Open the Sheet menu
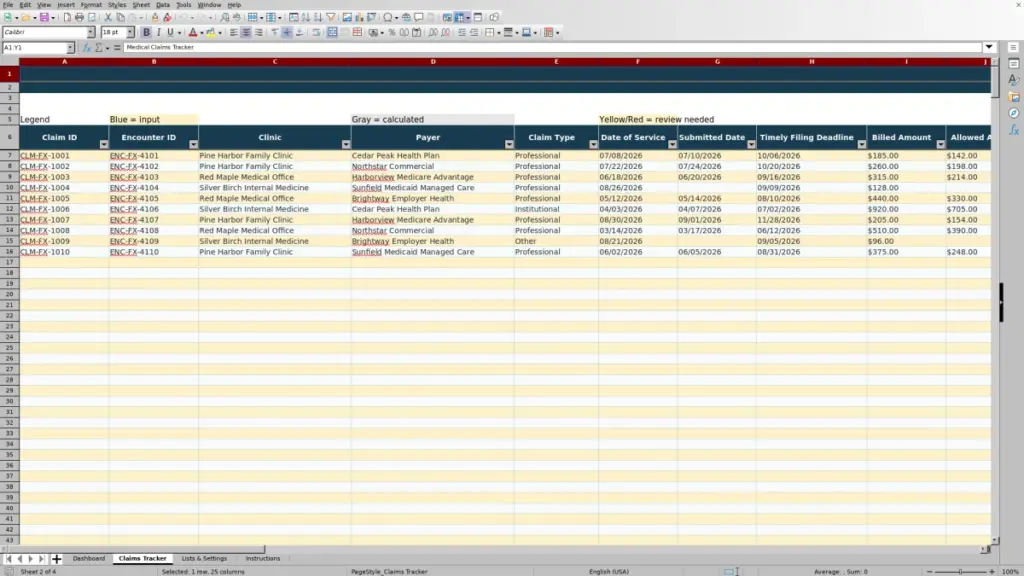This screenshot has height=576, width=1024. [x=141, y=5]
